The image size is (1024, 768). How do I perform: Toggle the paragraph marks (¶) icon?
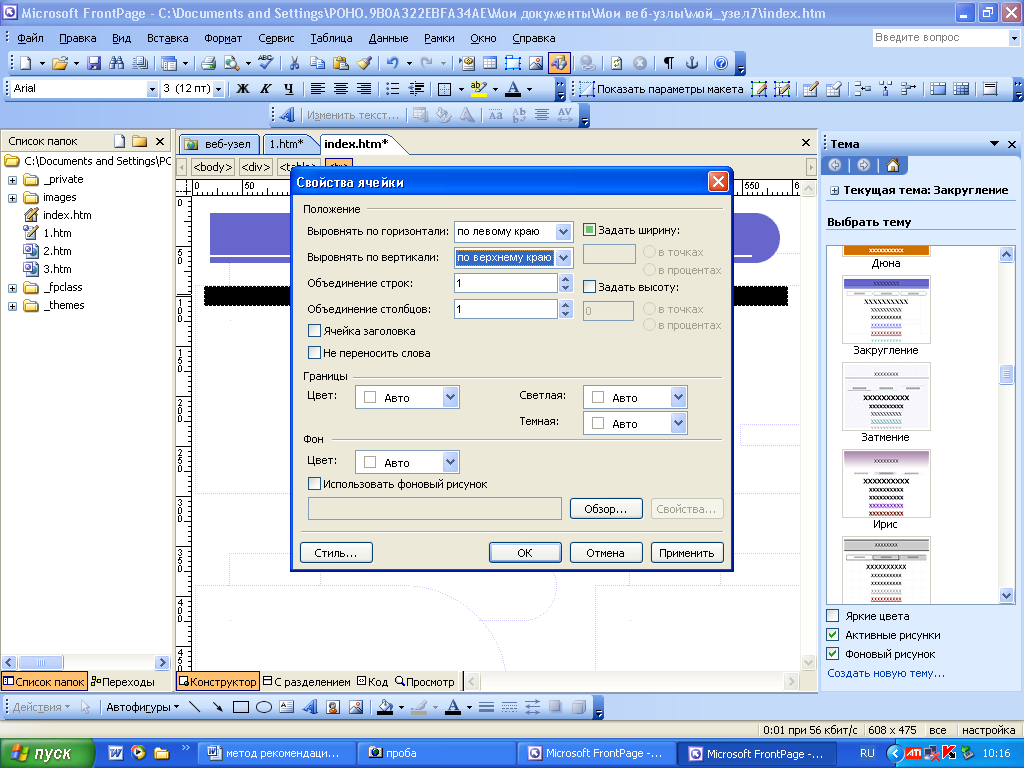point(669,63)
